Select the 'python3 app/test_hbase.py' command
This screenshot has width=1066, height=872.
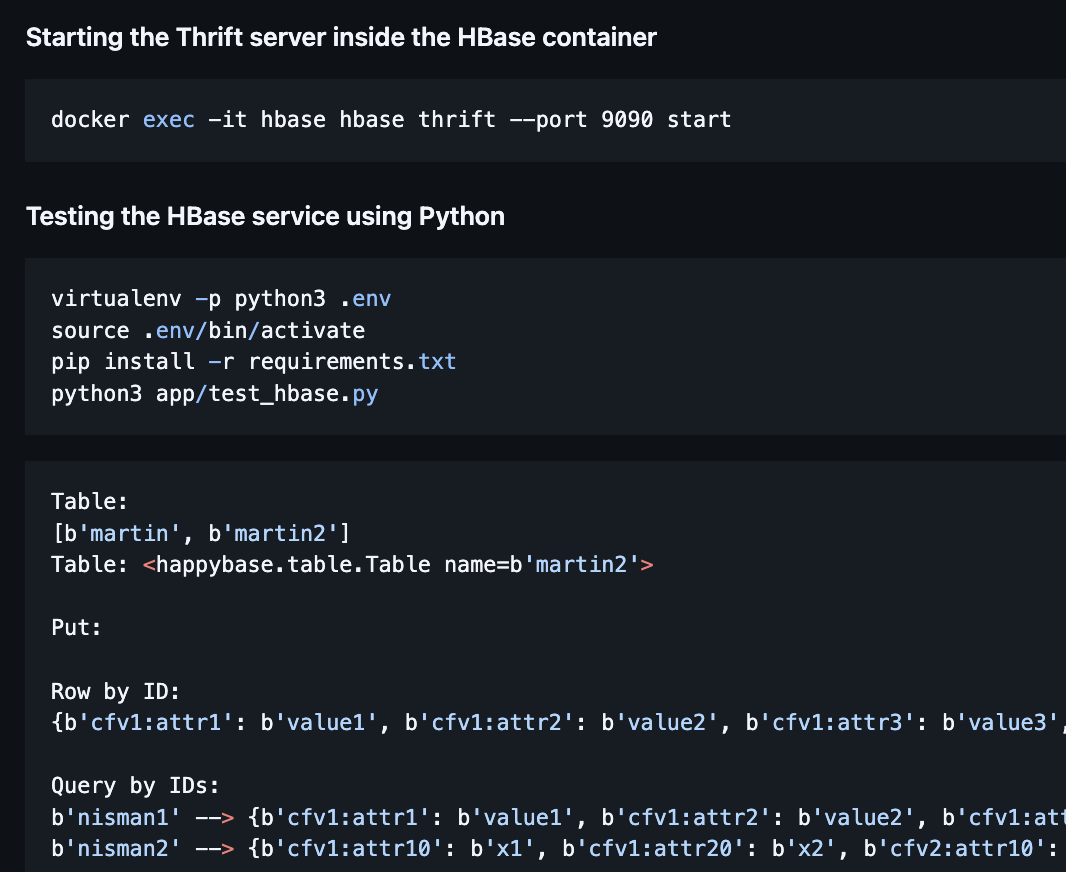click(x=215, y=393)
